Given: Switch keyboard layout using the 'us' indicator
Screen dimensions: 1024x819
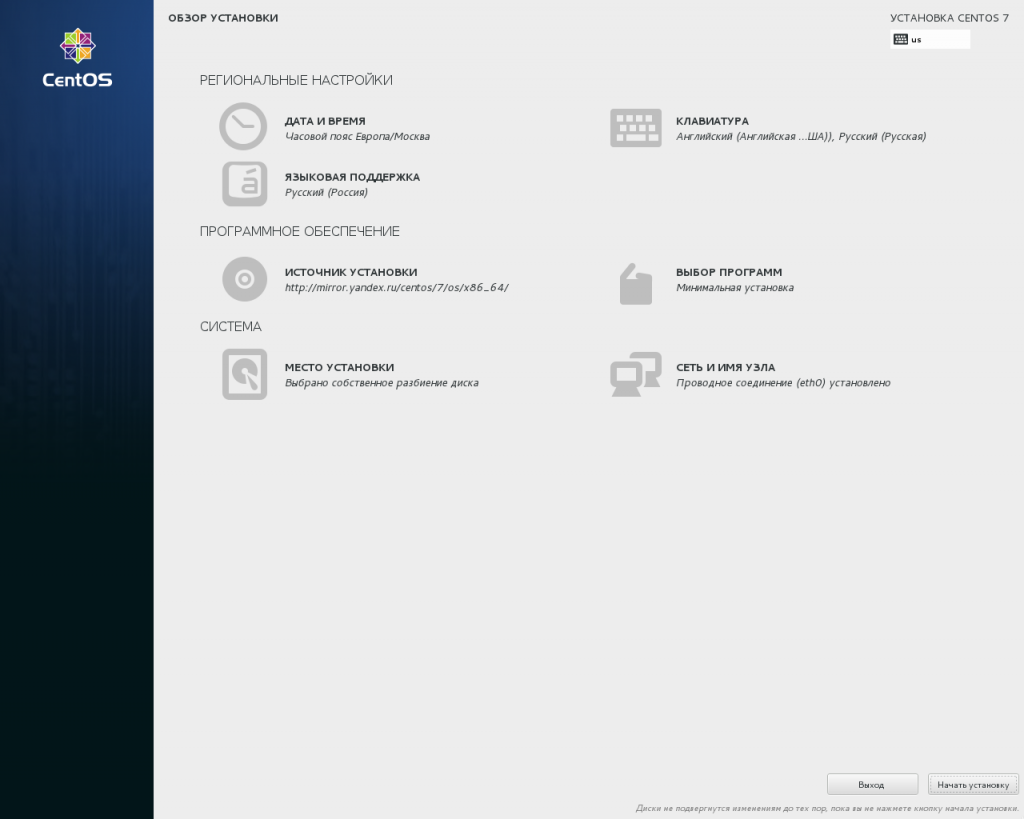Looking at the screenshot, I should coord(930,40).
